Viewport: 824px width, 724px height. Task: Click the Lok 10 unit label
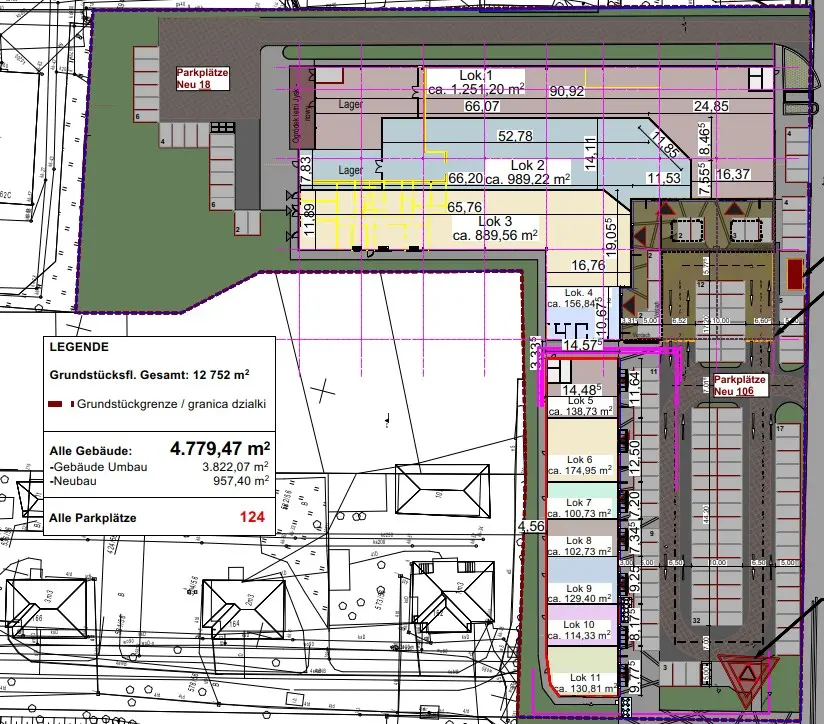click(579, 631)
